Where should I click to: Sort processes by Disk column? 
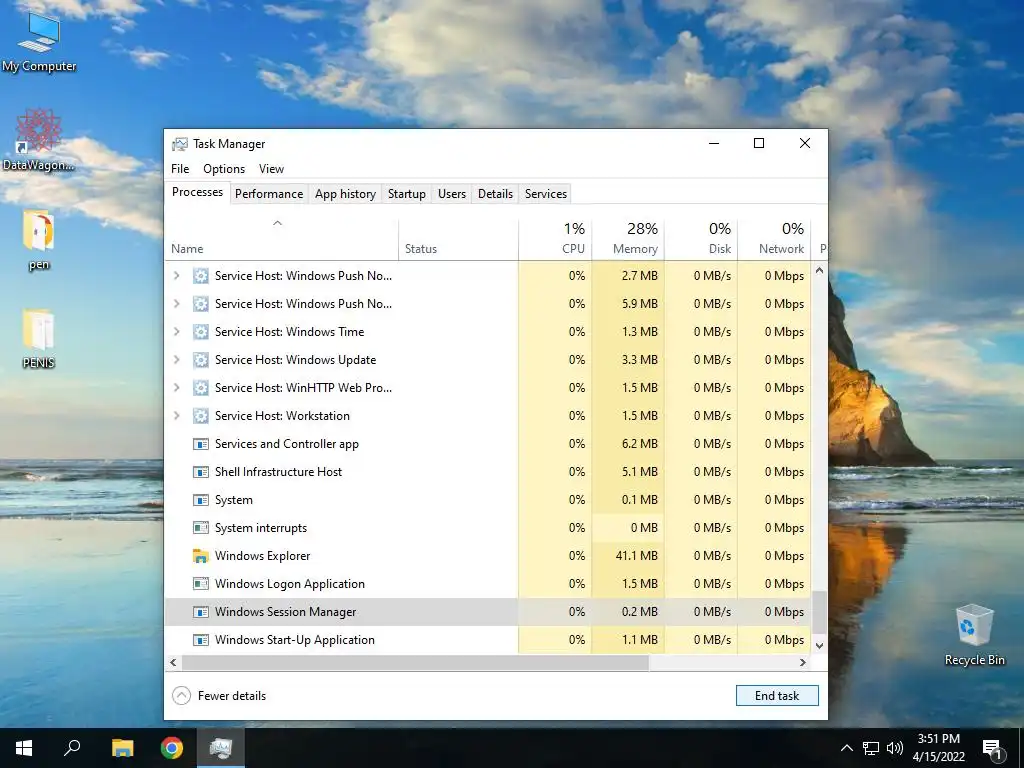(701, 239)
